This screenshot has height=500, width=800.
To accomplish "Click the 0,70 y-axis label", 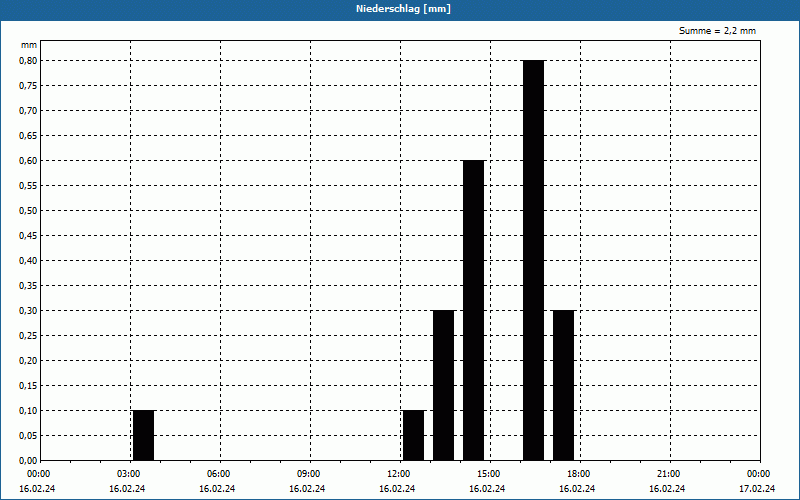I will coord(28,111).
